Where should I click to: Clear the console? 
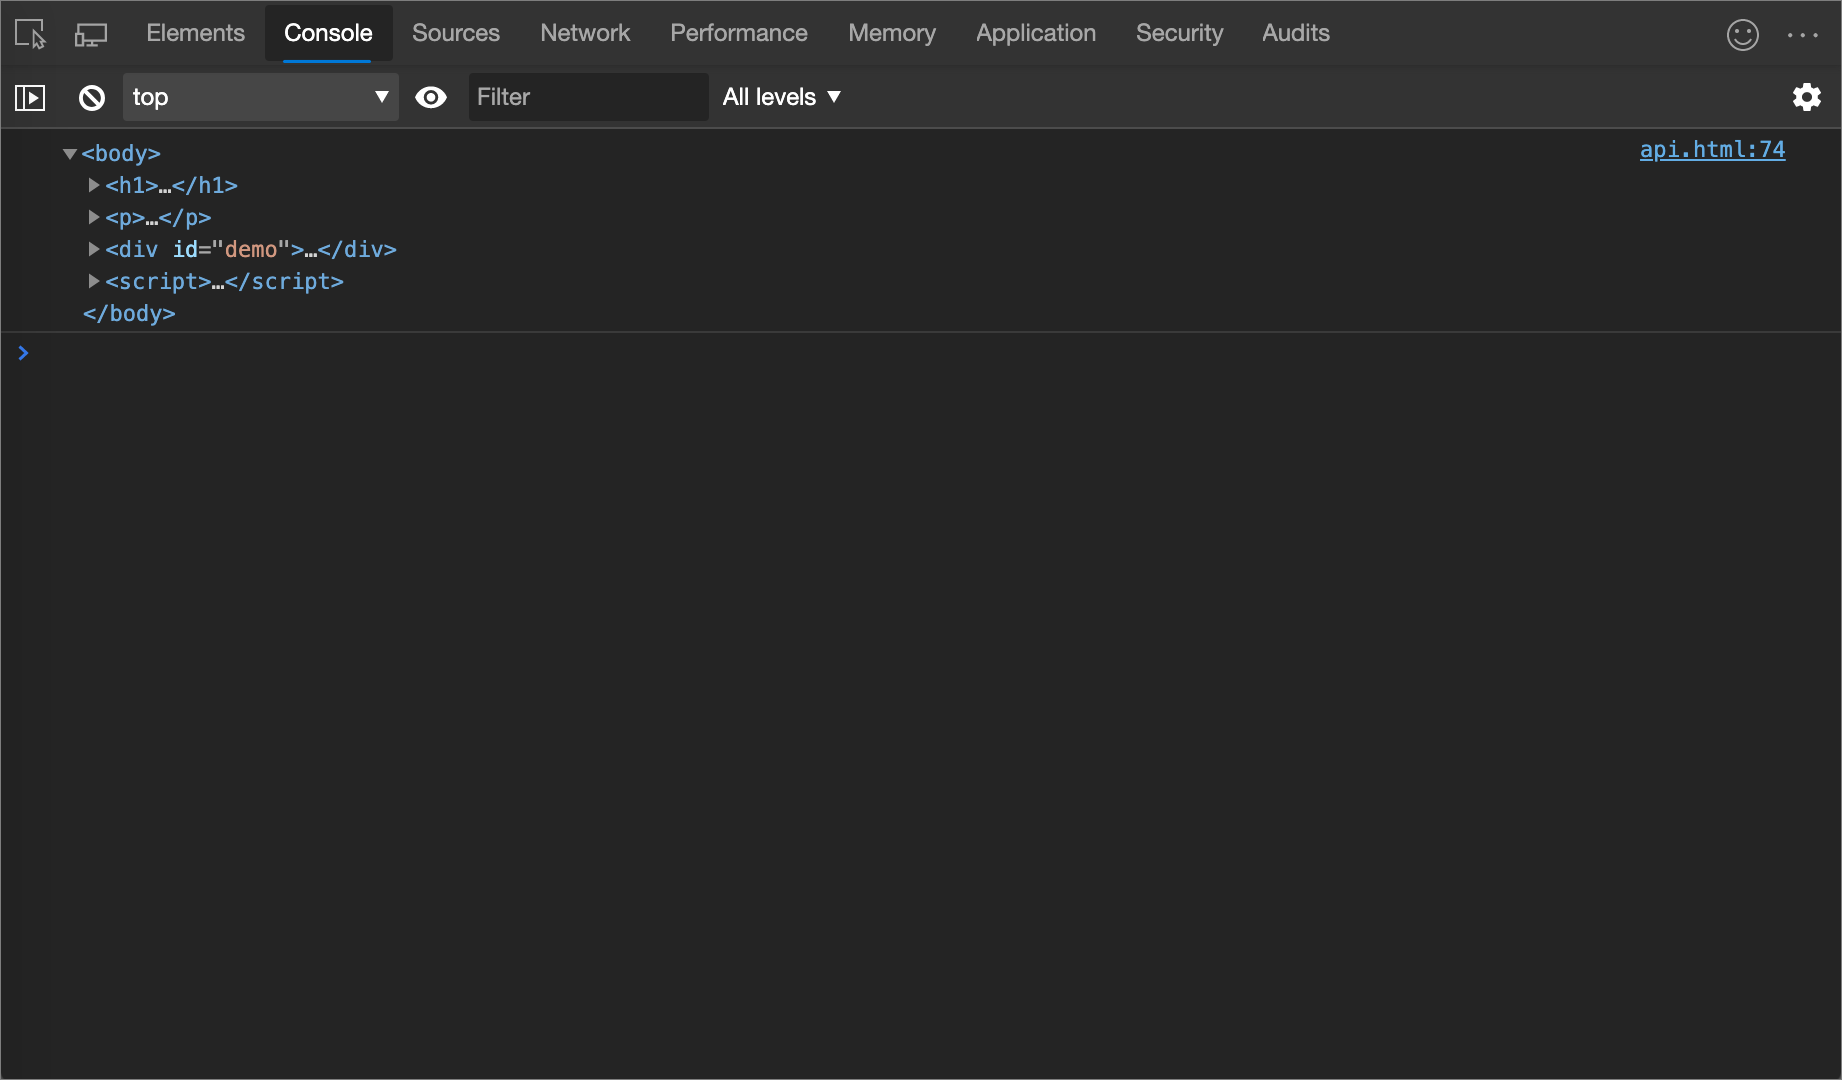tap(91, 97)
